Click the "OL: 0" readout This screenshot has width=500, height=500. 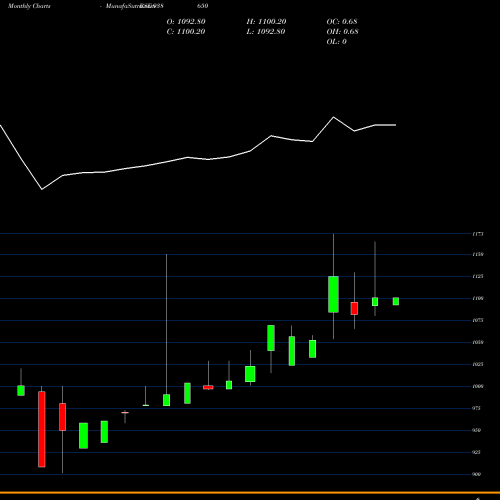(x=336, y=42)
